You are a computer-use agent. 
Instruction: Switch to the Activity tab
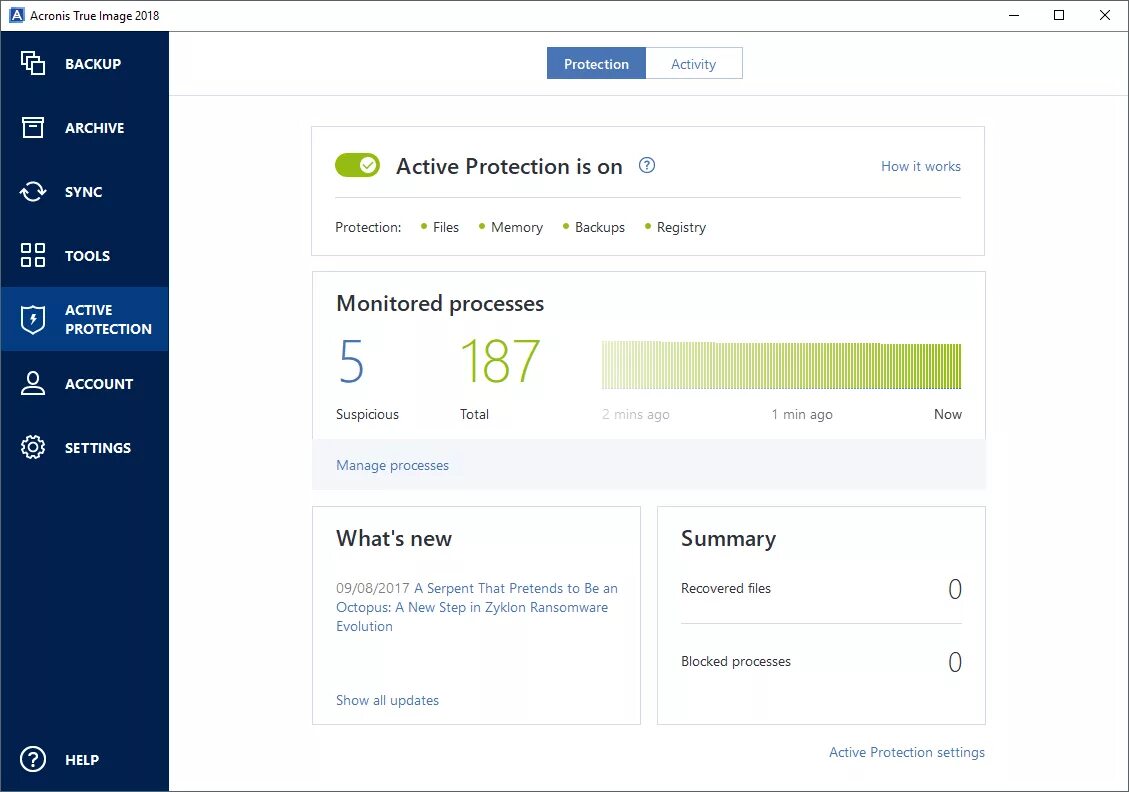point(693,63)
